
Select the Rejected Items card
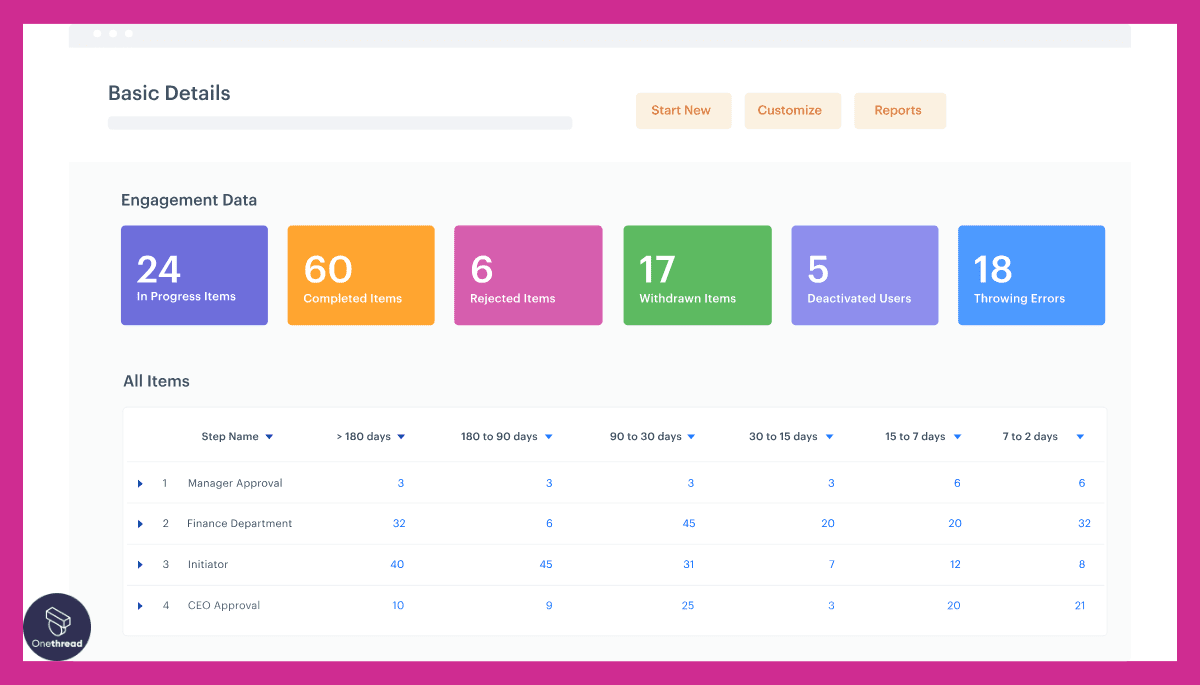click(x=528, y=275)
